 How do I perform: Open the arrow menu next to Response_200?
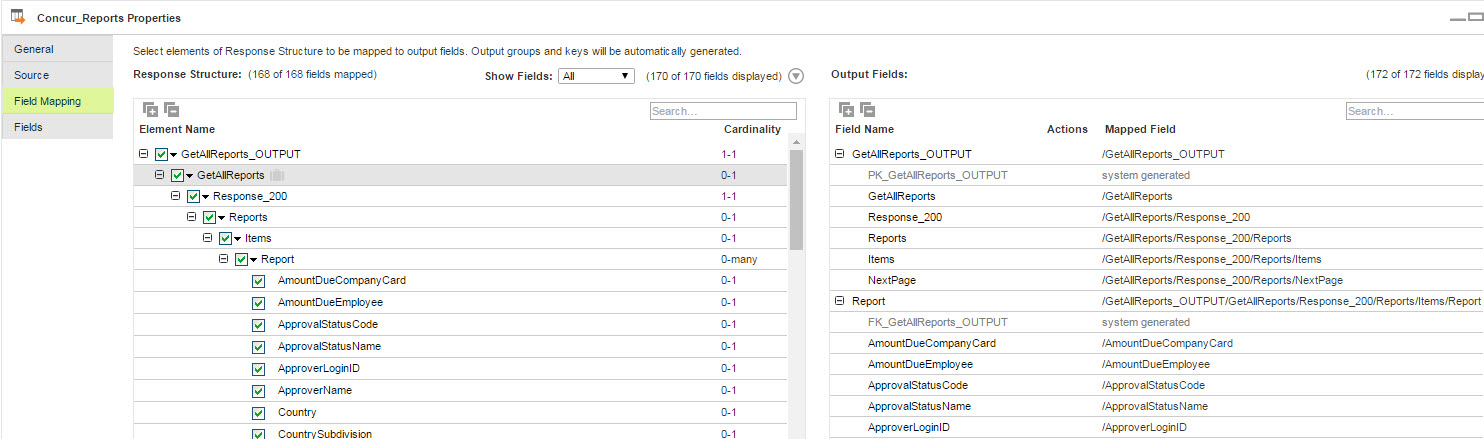pos(206,197)
